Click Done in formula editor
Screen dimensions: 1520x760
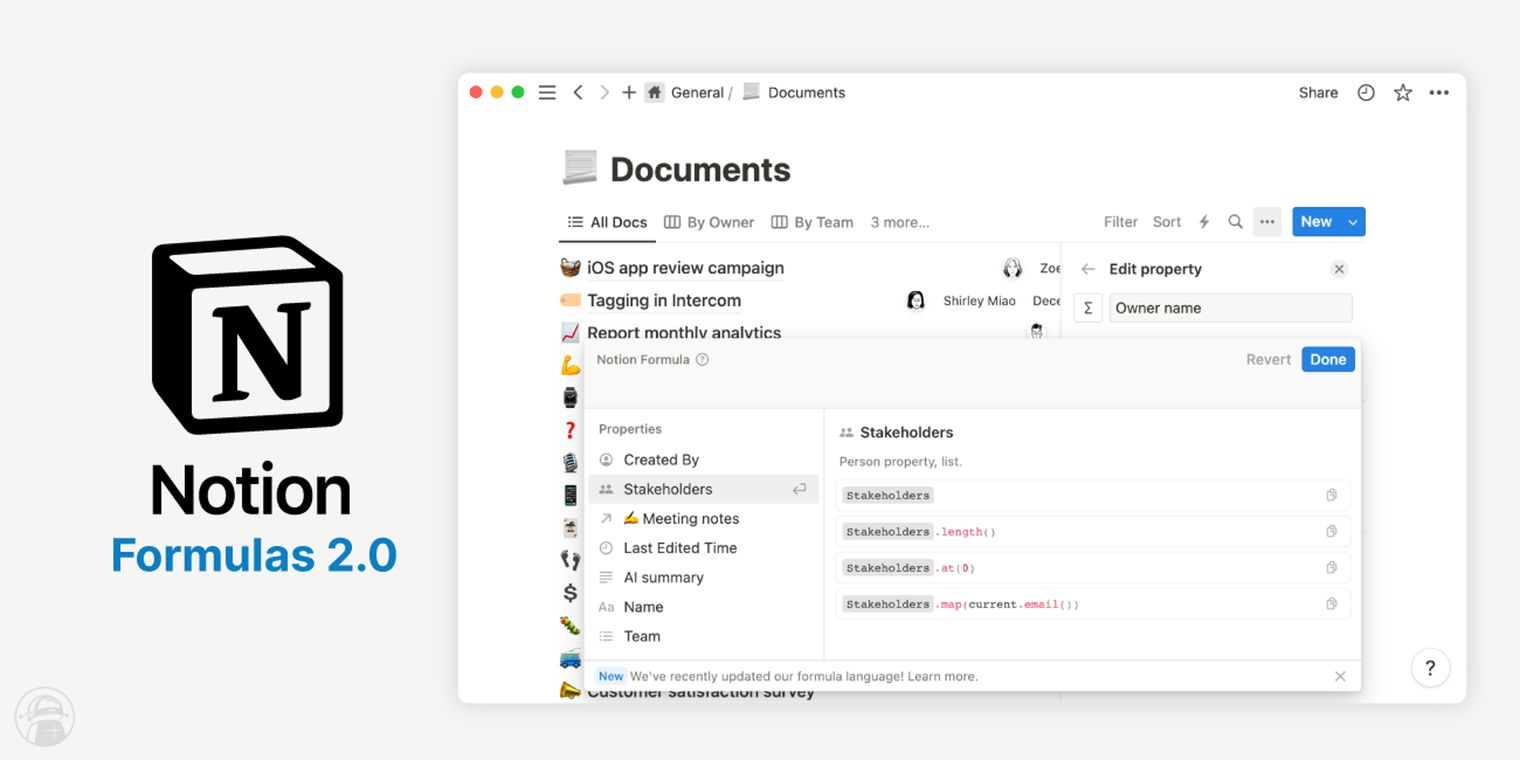[x=1328, y=360]
